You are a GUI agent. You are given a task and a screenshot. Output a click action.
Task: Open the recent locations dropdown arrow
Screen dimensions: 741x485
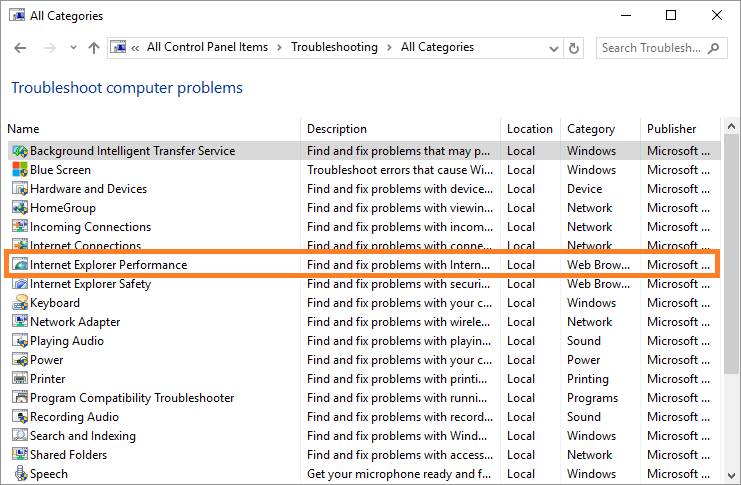pos(73,48)
